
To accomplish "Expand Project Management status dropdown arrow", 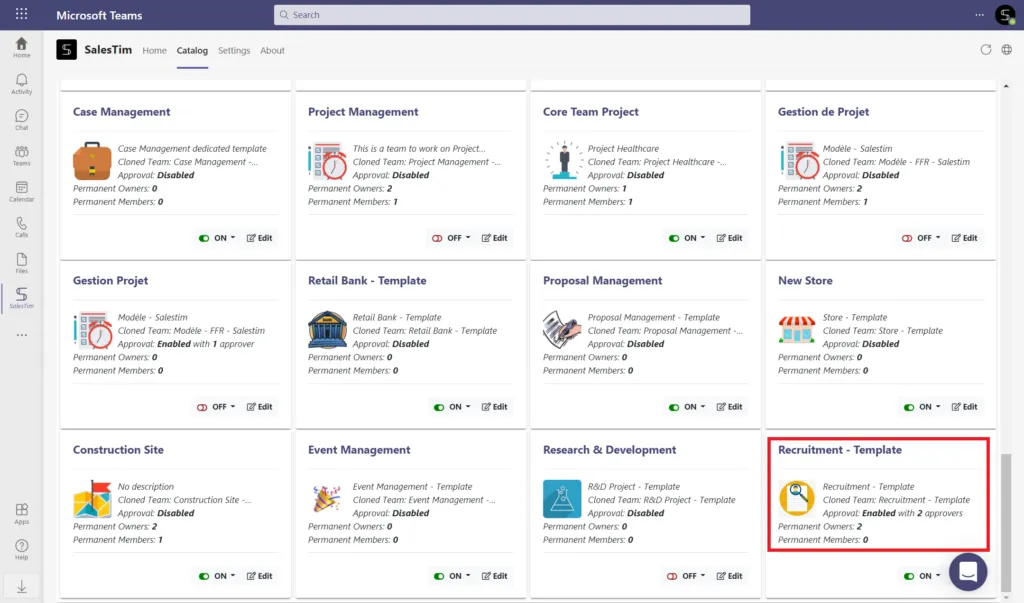I will [x=468, y=238].
